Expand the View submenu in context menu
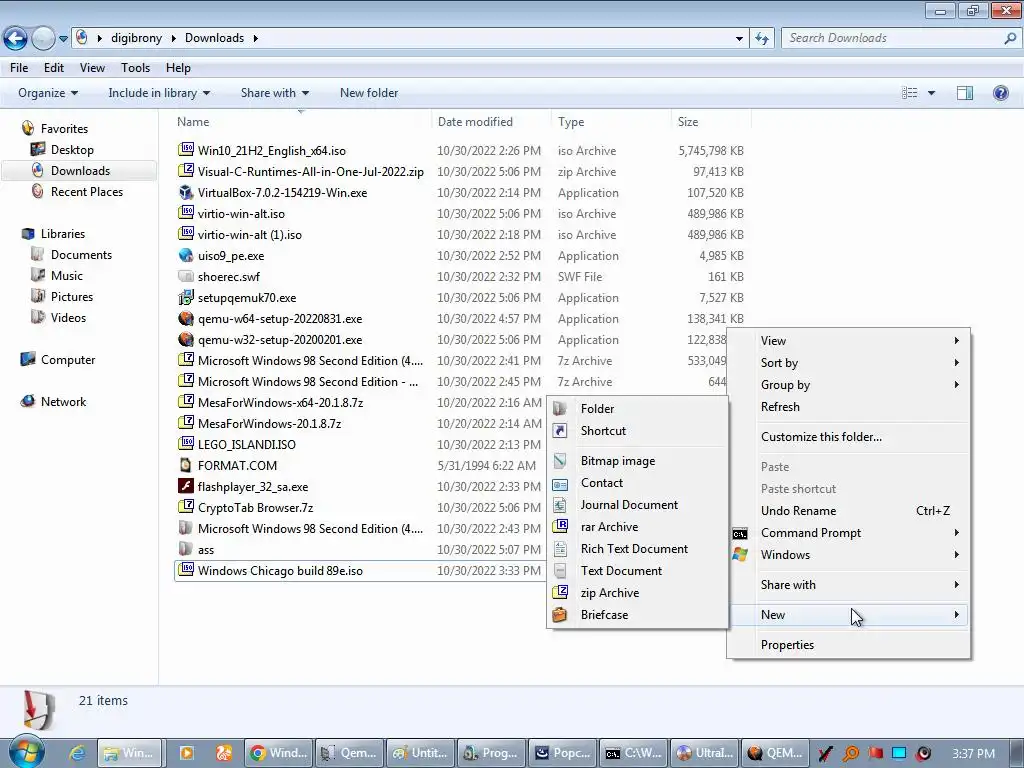1024x768 pixels. point(849,341)
